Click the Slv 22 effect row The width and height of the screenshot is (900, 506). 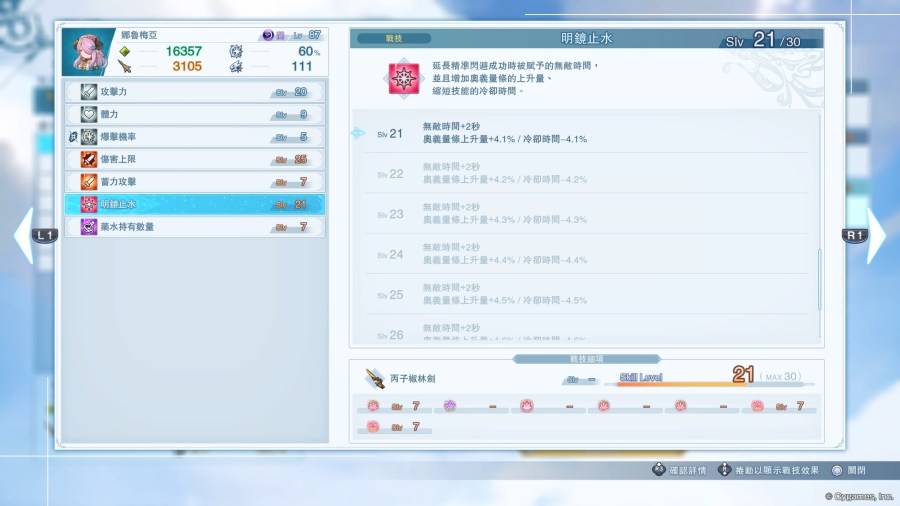[585, 173]
